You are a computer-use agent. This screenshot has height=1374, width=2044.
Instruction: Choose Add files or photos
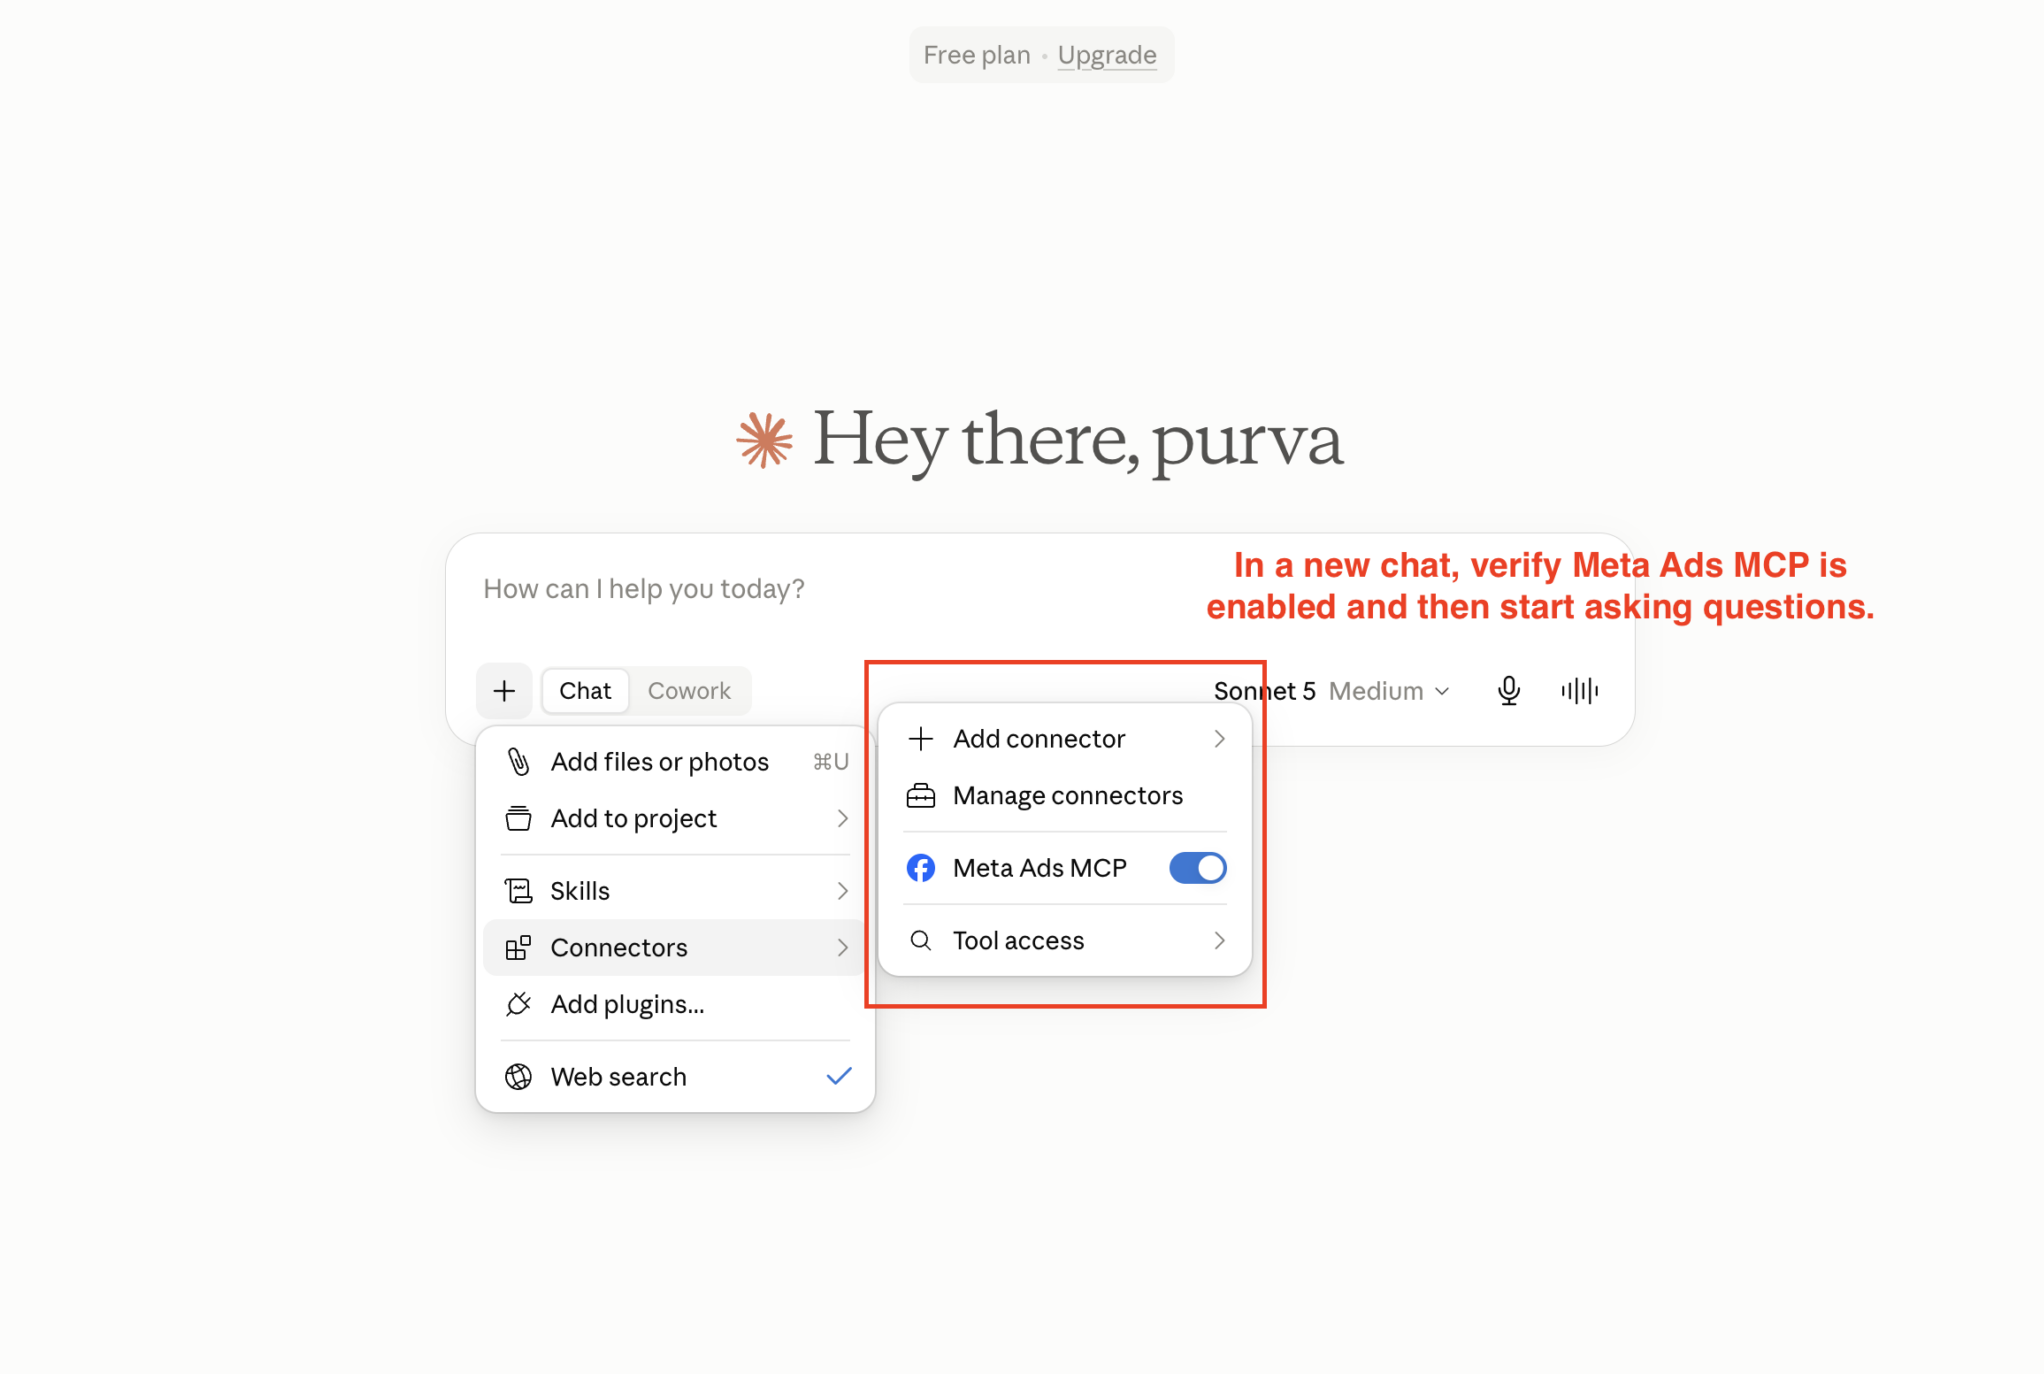[676, 762]
